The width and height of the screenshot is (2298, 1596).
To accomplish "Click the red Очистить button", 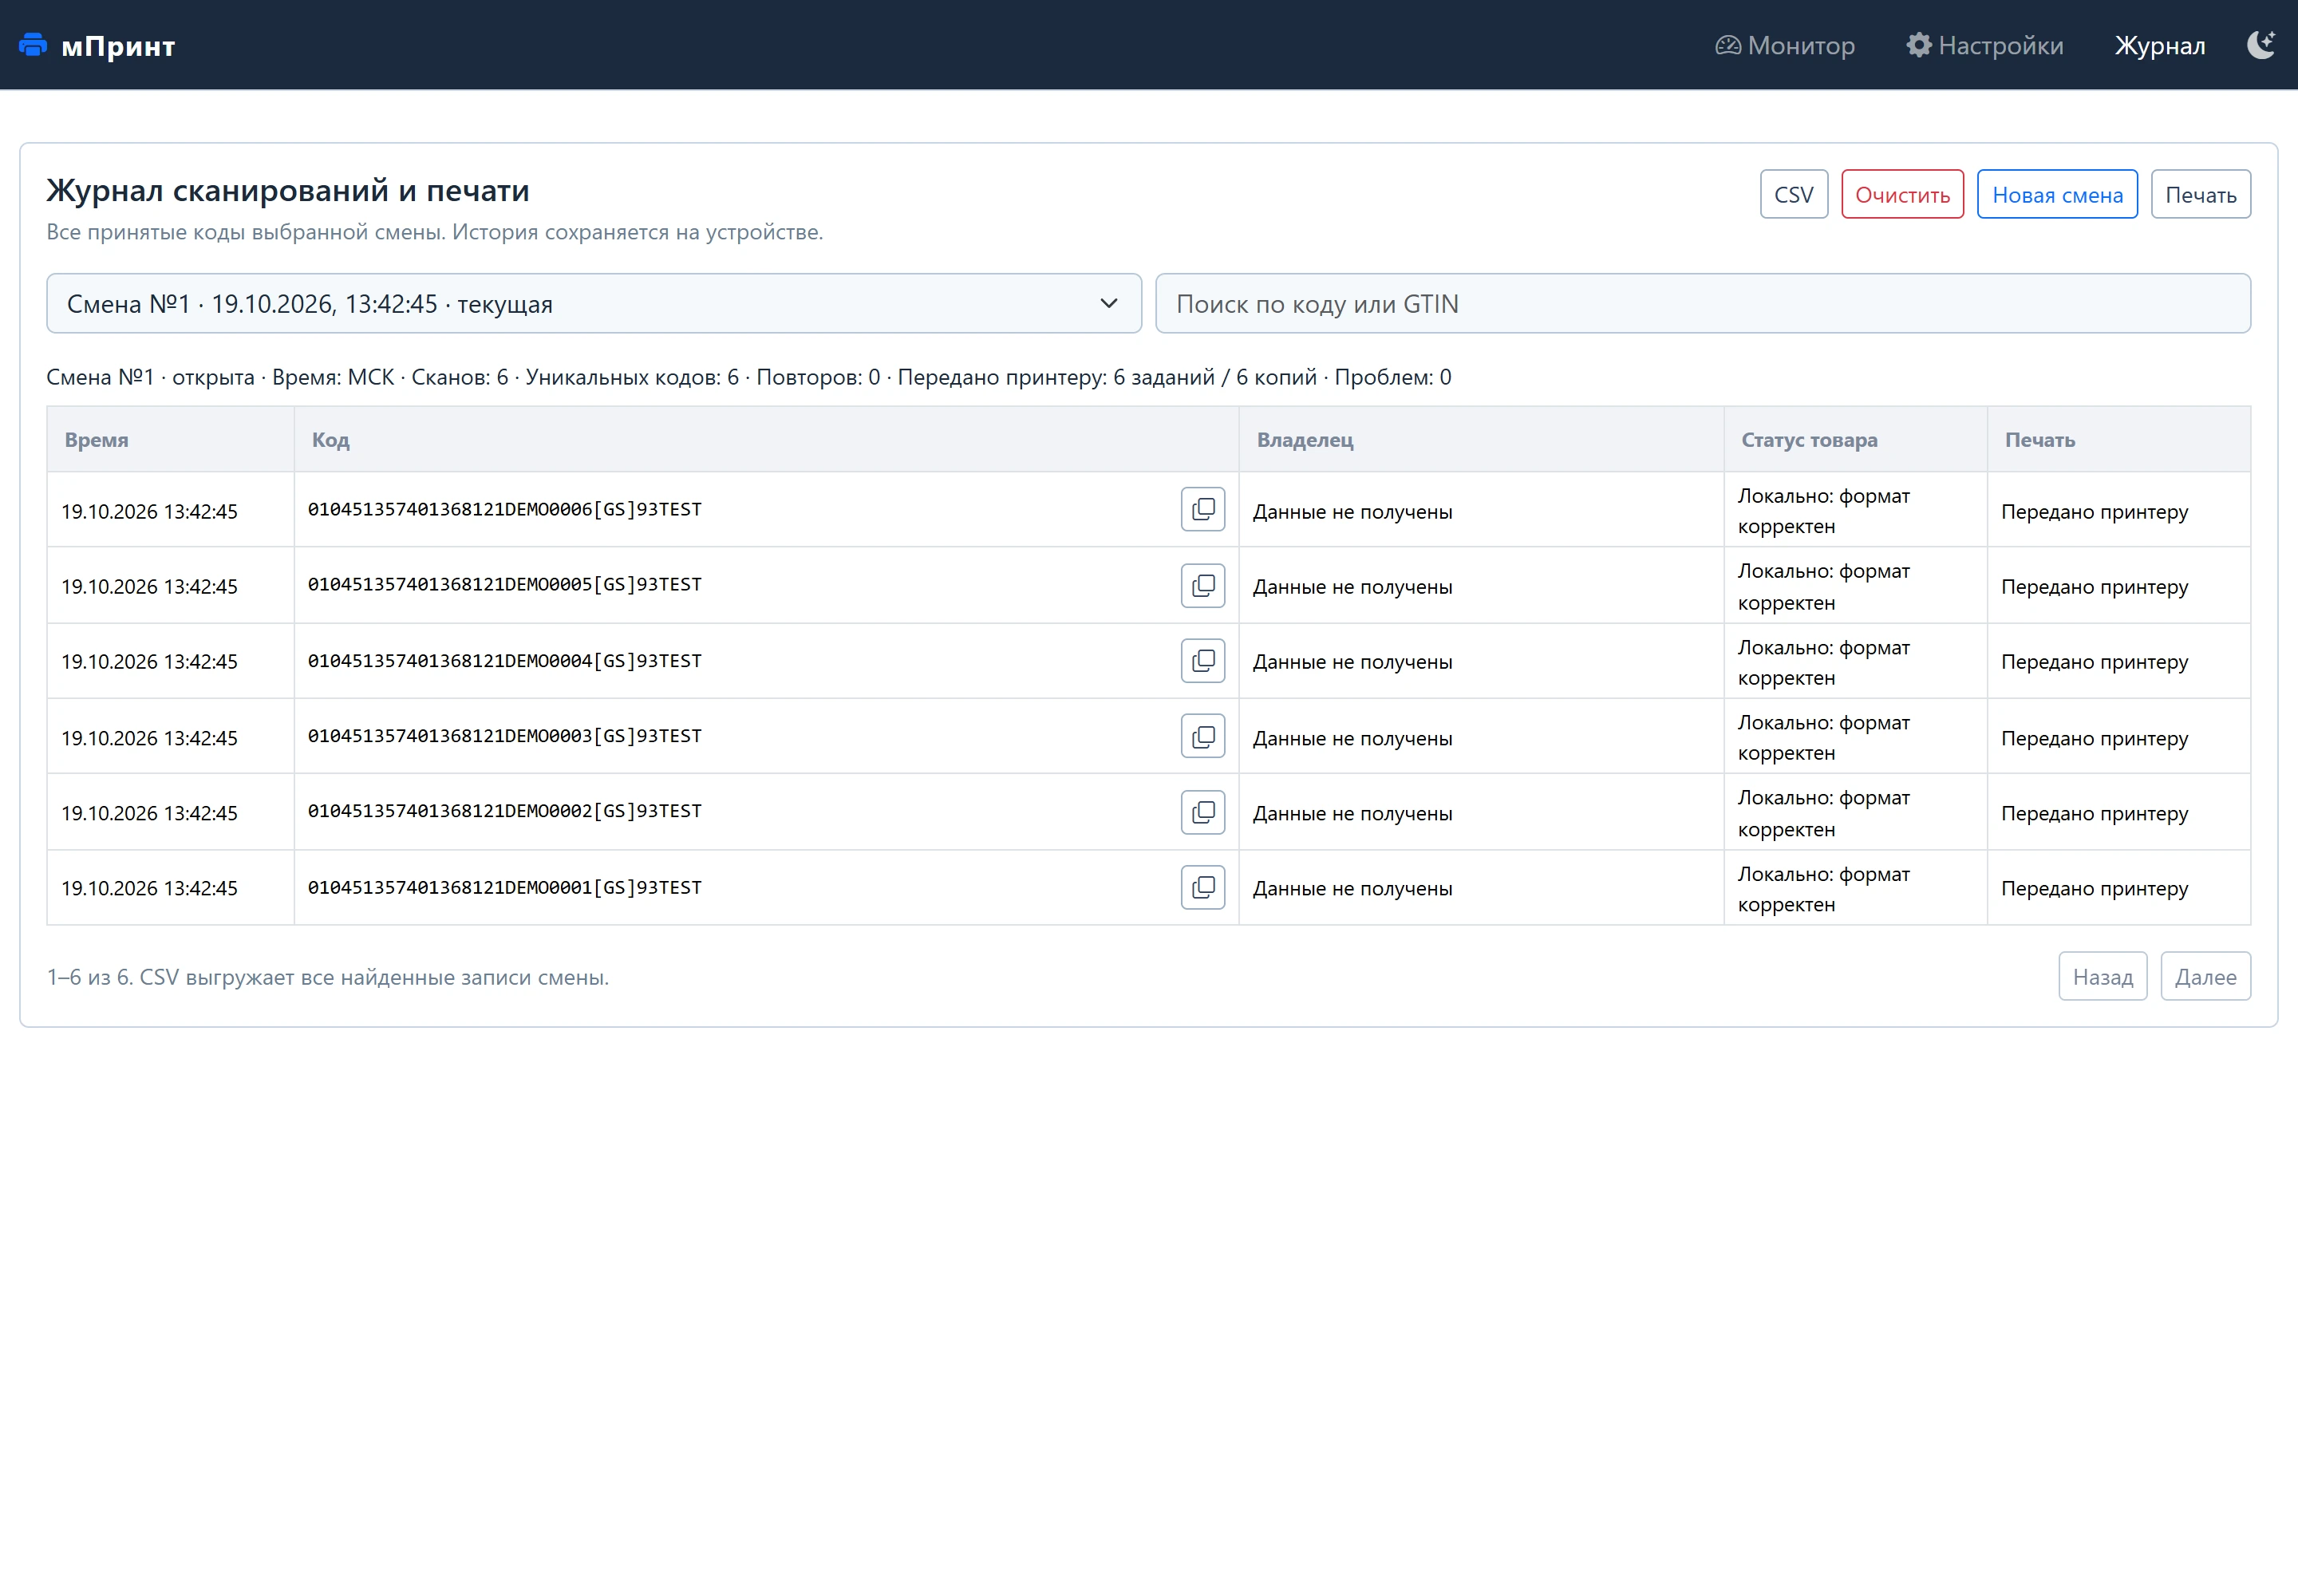I will coord(1902,194).
